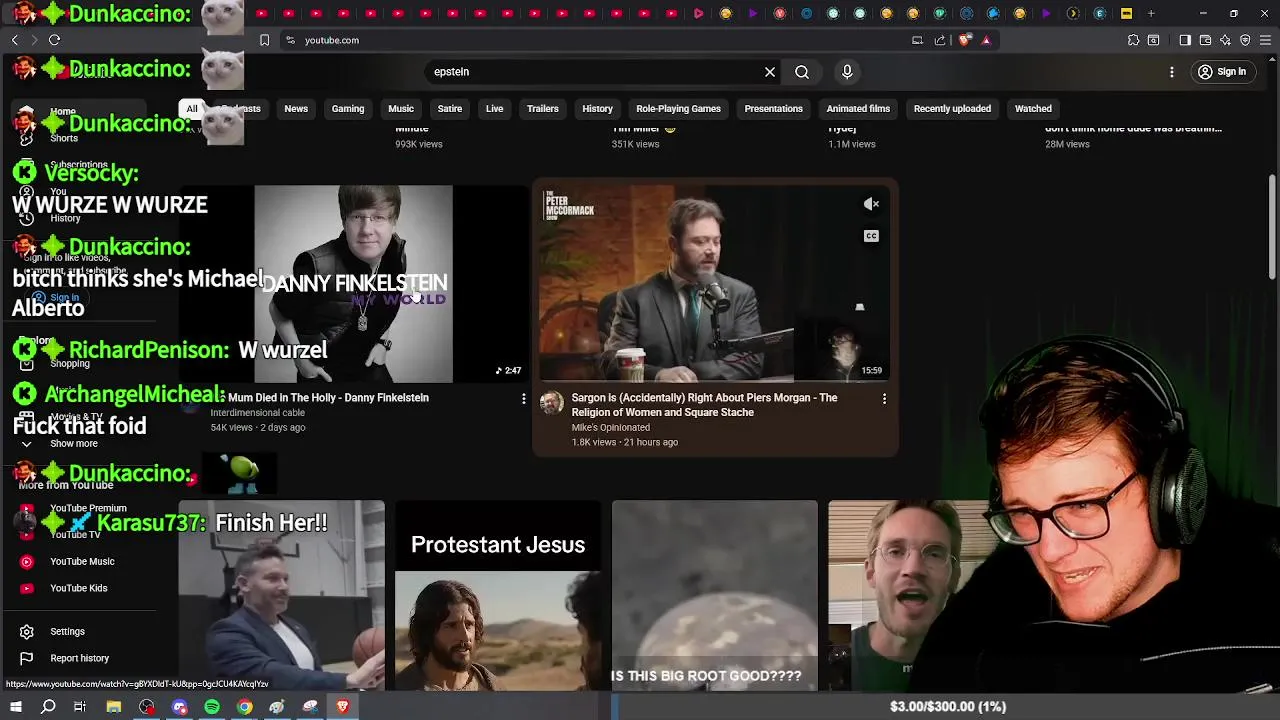Image resolution: width=1280 pixels, height=720 pixels.
Task: Select the History filter chip
Action: pyautogui.click(x=598, y=109)
